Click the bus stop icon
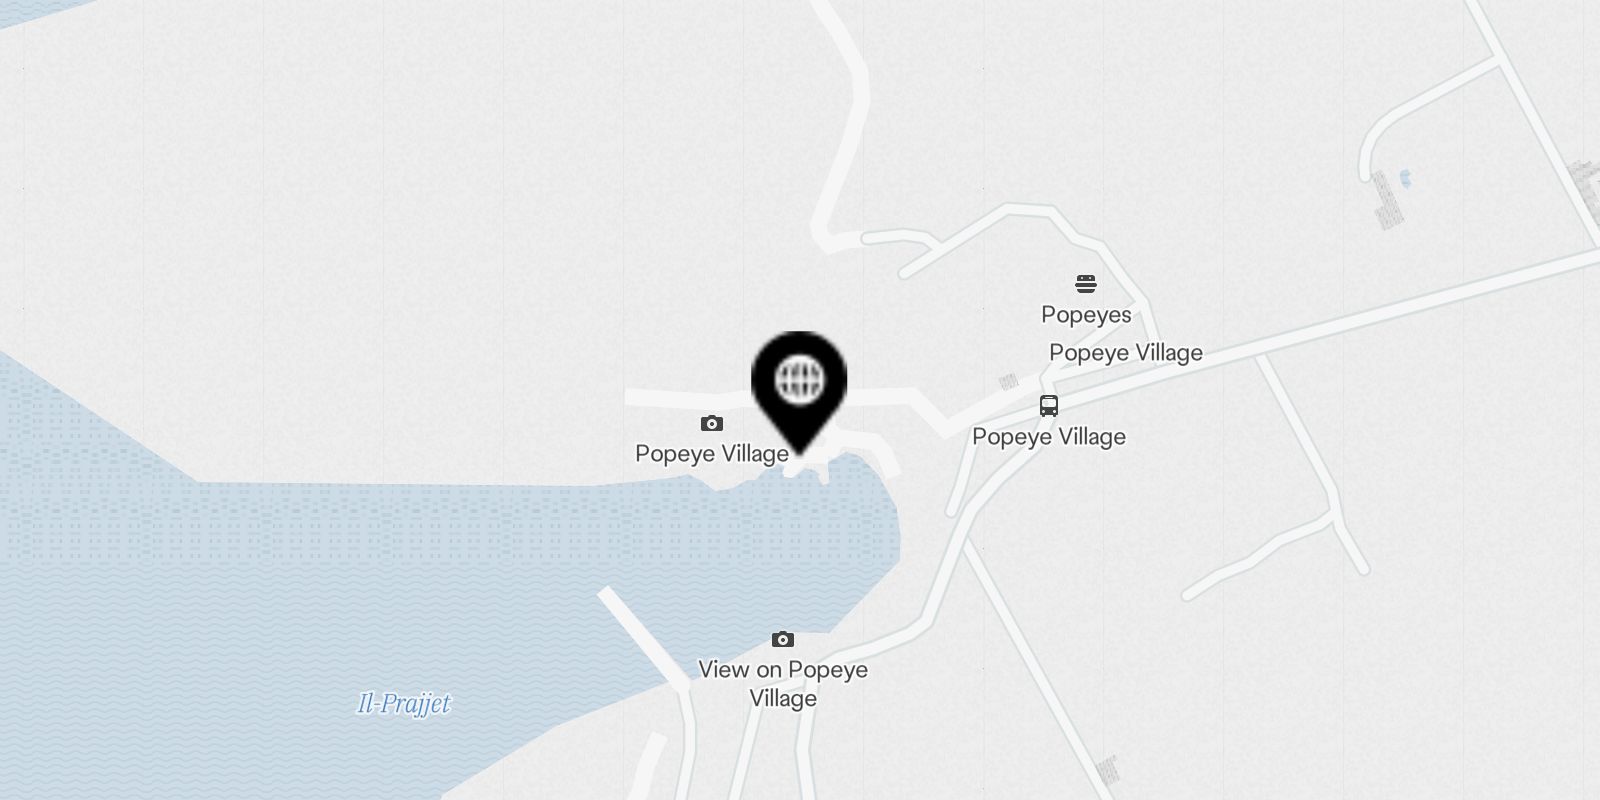The image size is (1600, 800). 1048,406
